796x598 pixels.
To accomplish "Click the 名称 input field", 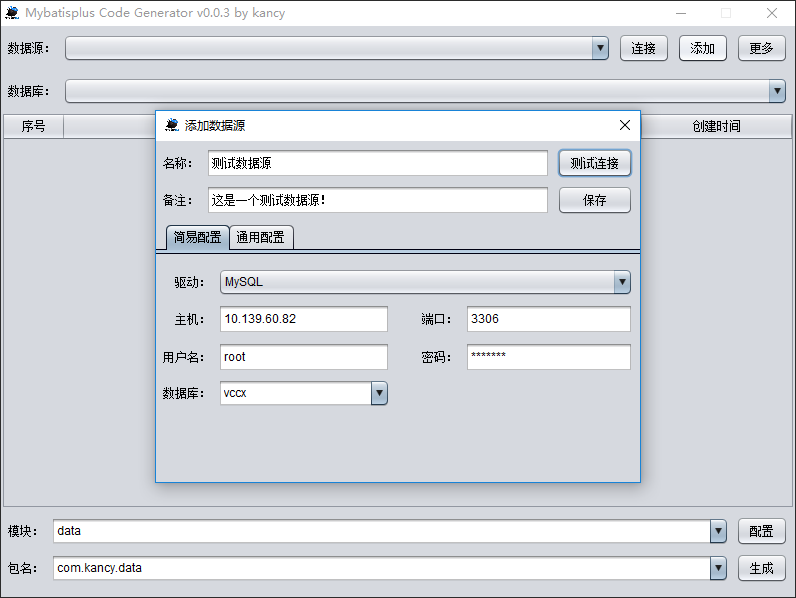I will tap(378, 163).
